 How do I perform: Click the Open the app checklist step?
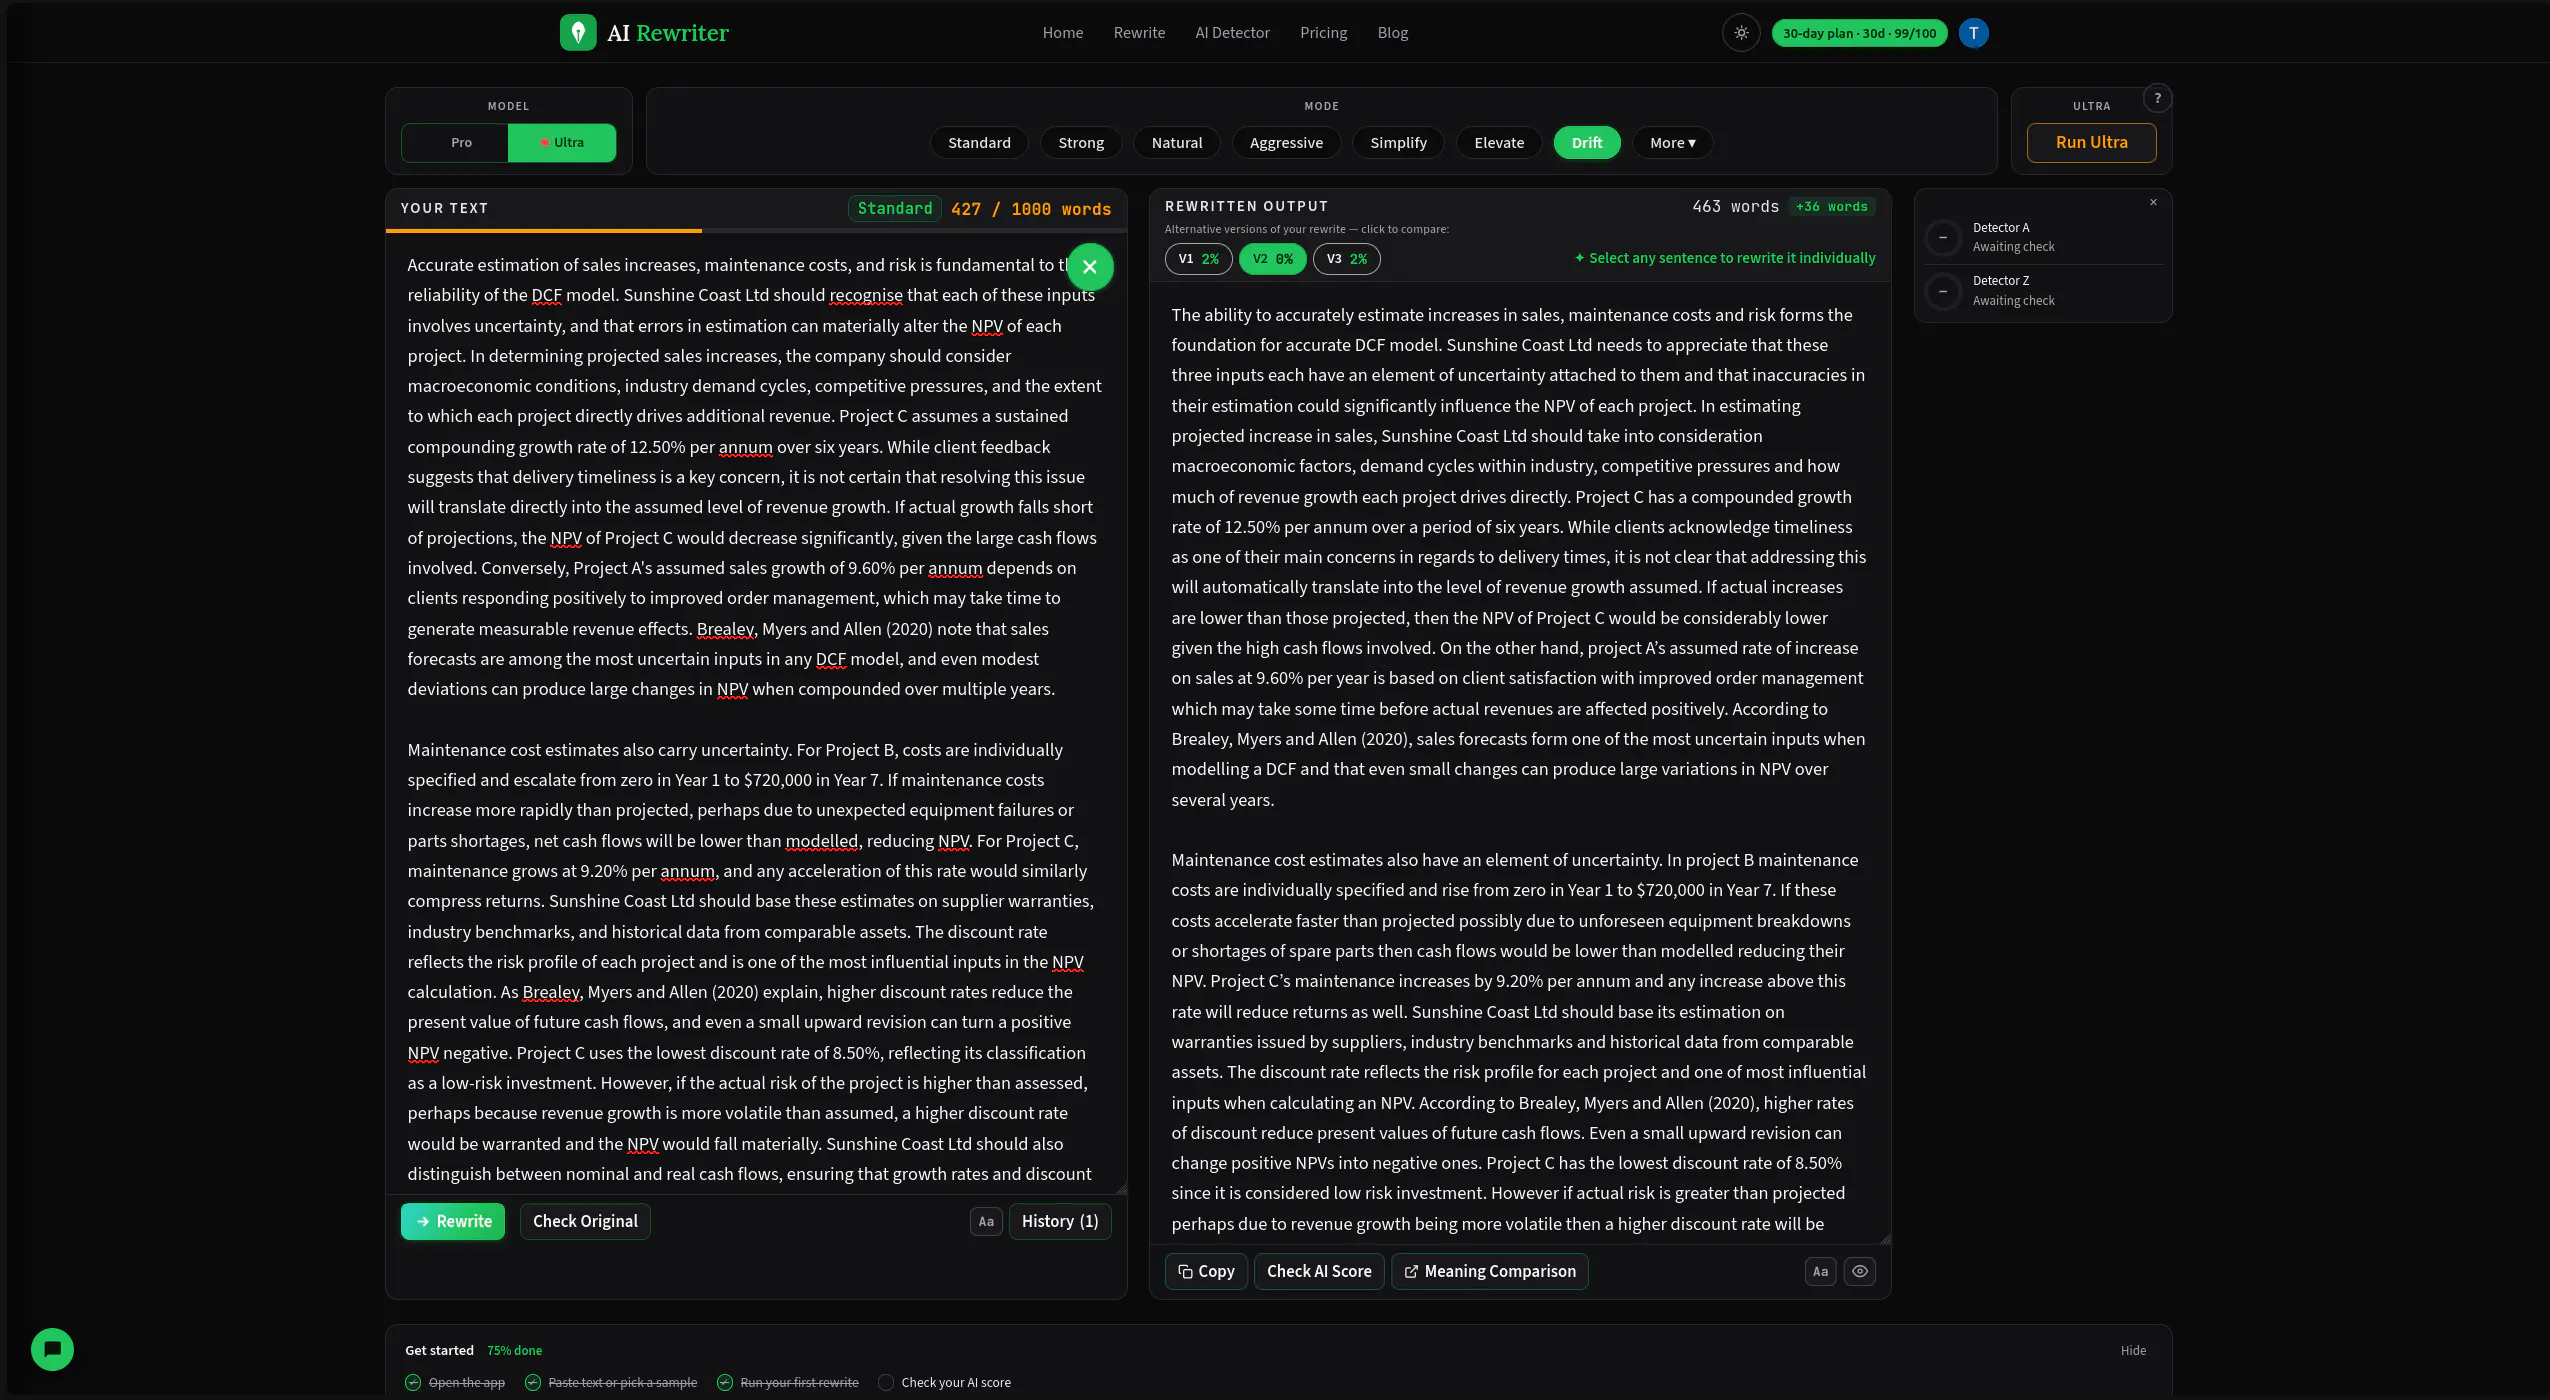(455, 1382)
